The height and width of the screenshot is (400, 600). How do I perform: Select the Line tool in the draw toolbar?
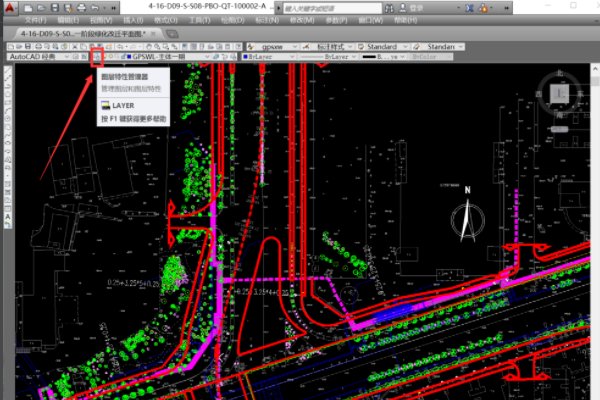point(5,72)
